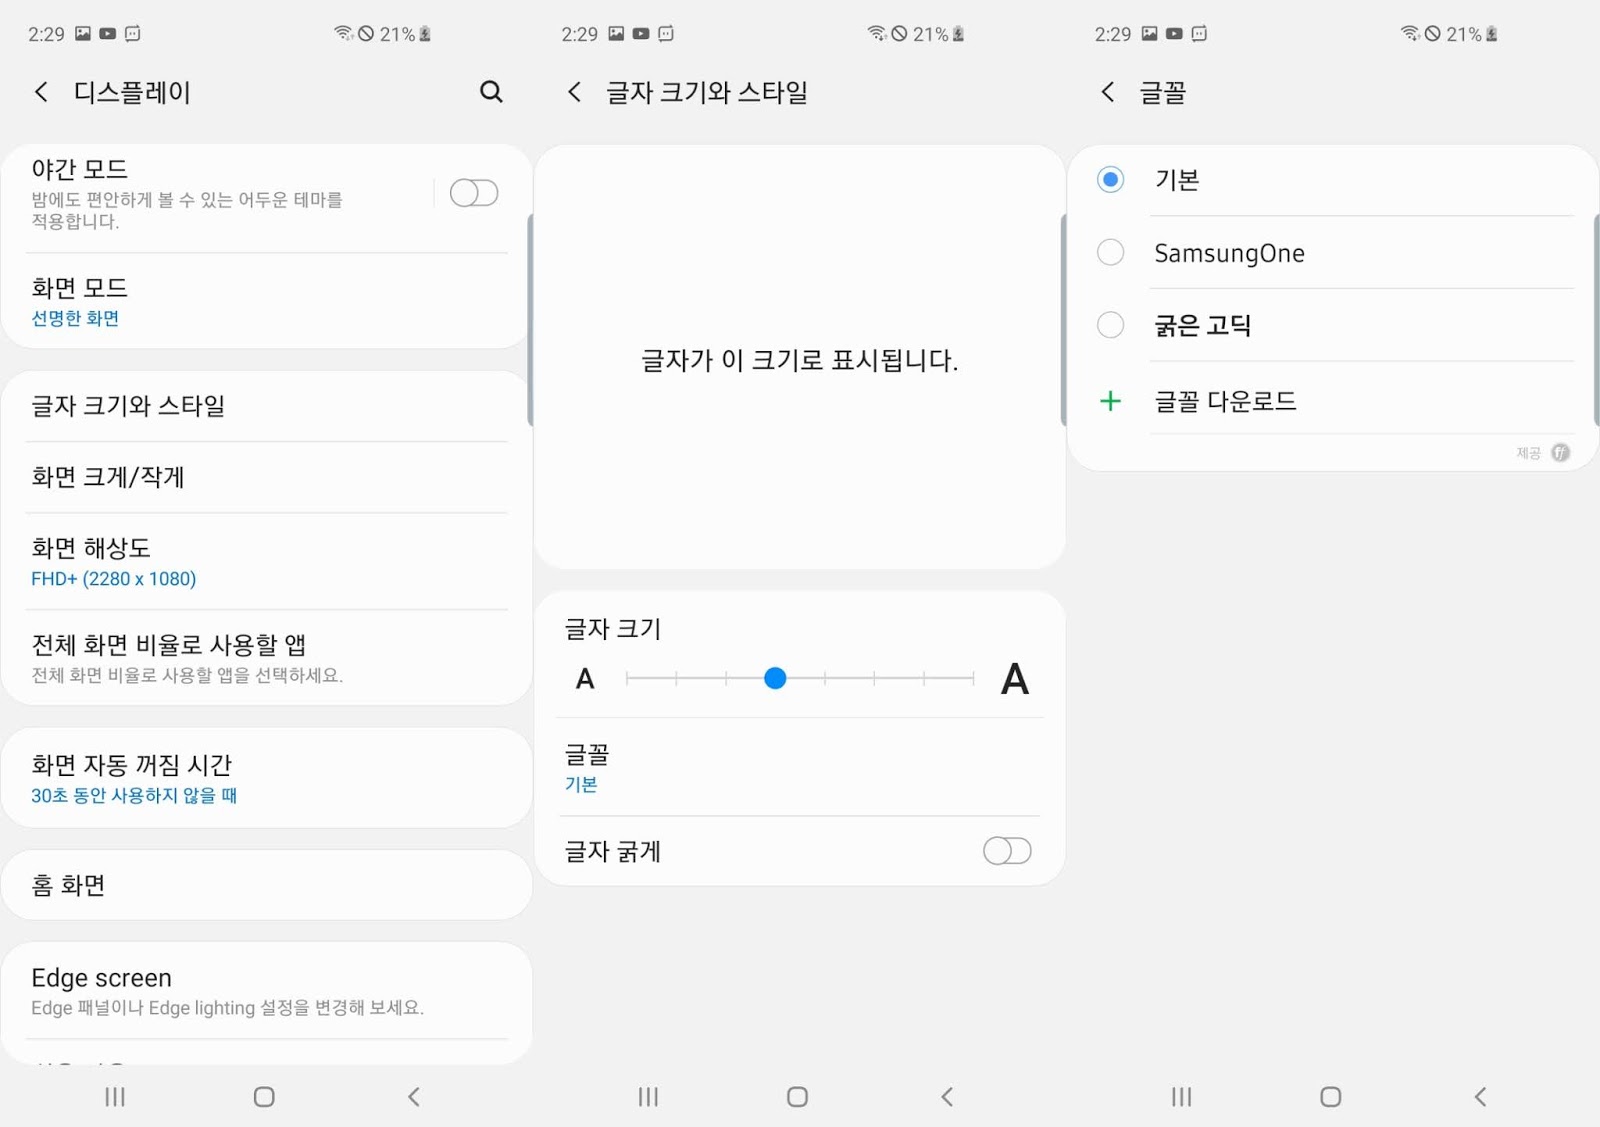The width and height of the screenshot is (1600, 1127).
Task: Tap the search icon in 디스플레이 header
Action: (x=491, y=92)
